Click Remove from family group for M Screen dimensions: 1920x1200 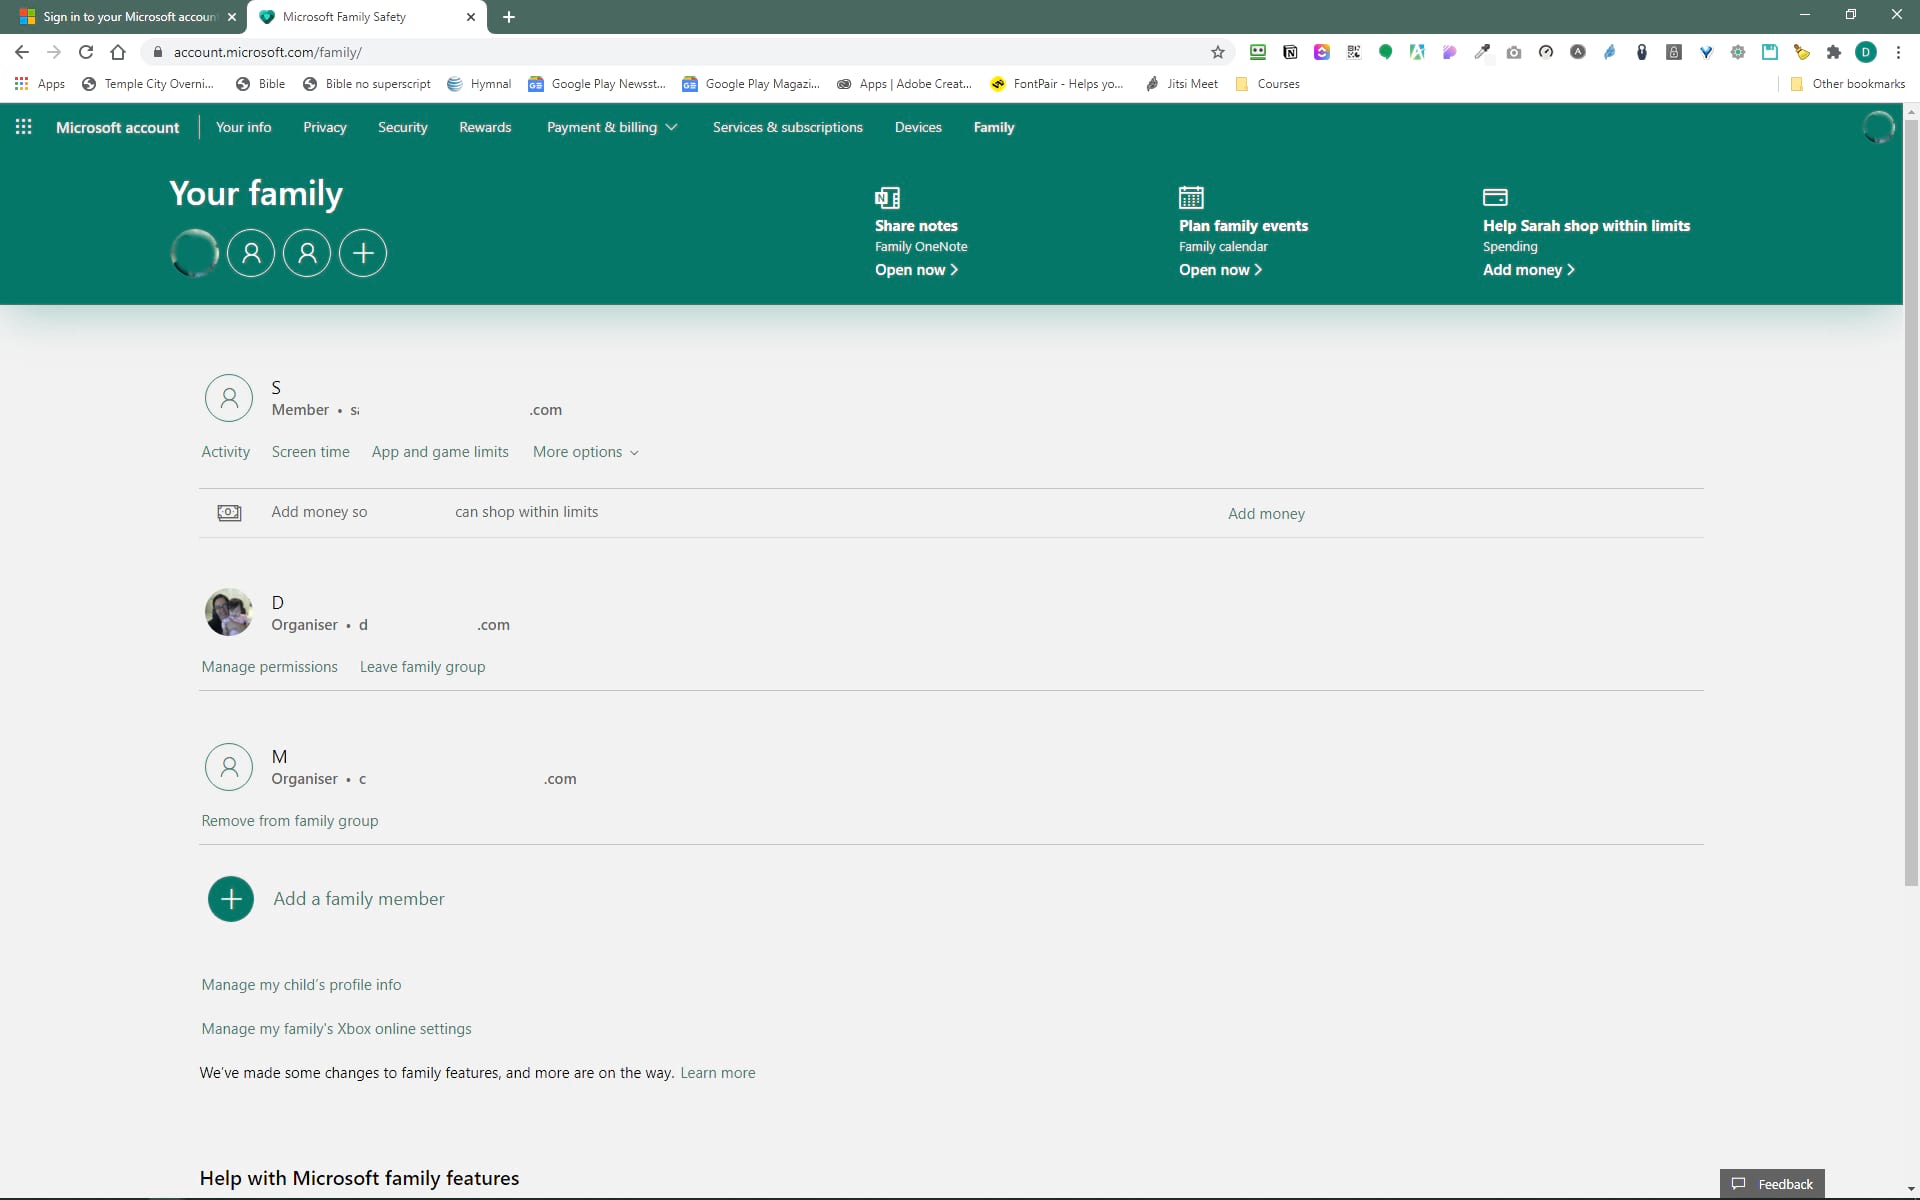click(x=289, y=820)
